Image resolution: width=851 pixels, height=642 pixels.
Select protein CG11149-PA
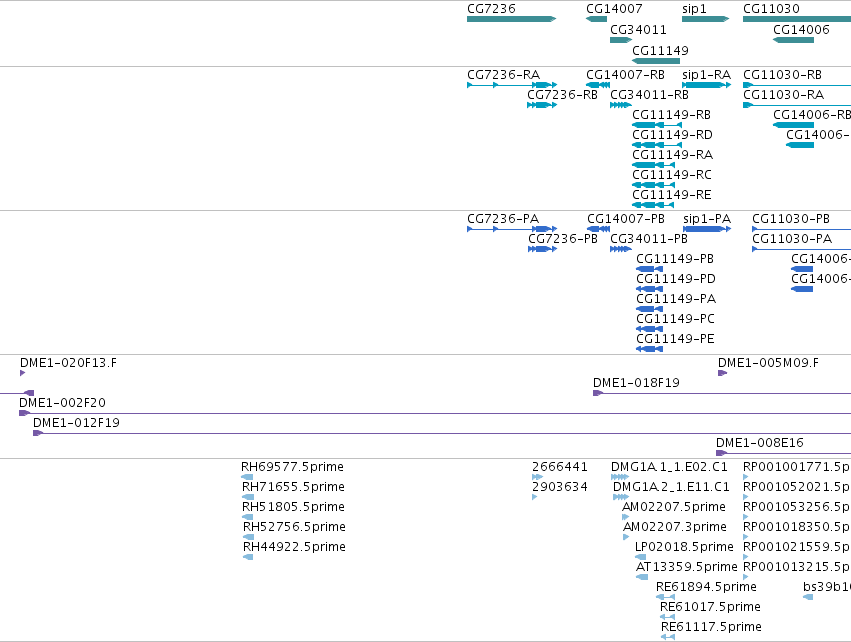pos(649,309)
